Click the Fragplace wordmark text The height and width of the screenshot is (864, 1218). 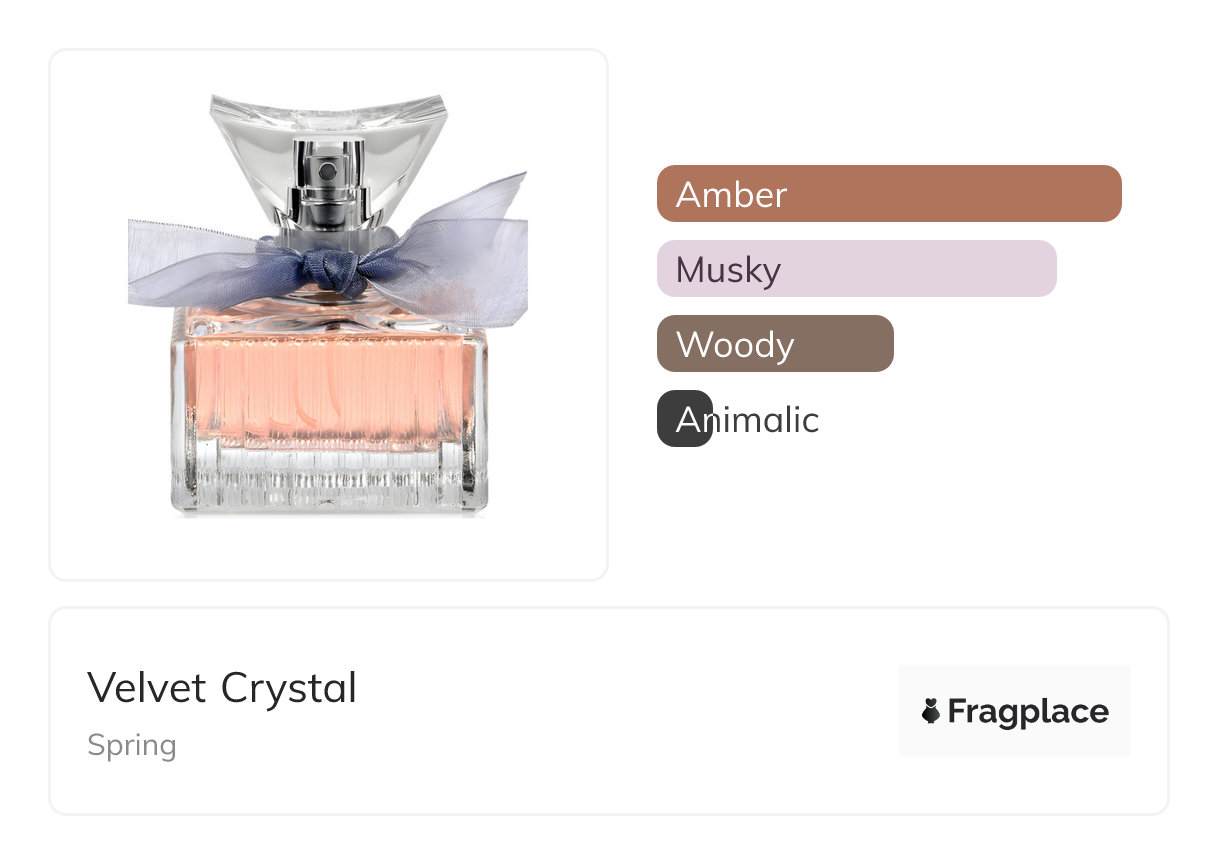coord(1028,712)
